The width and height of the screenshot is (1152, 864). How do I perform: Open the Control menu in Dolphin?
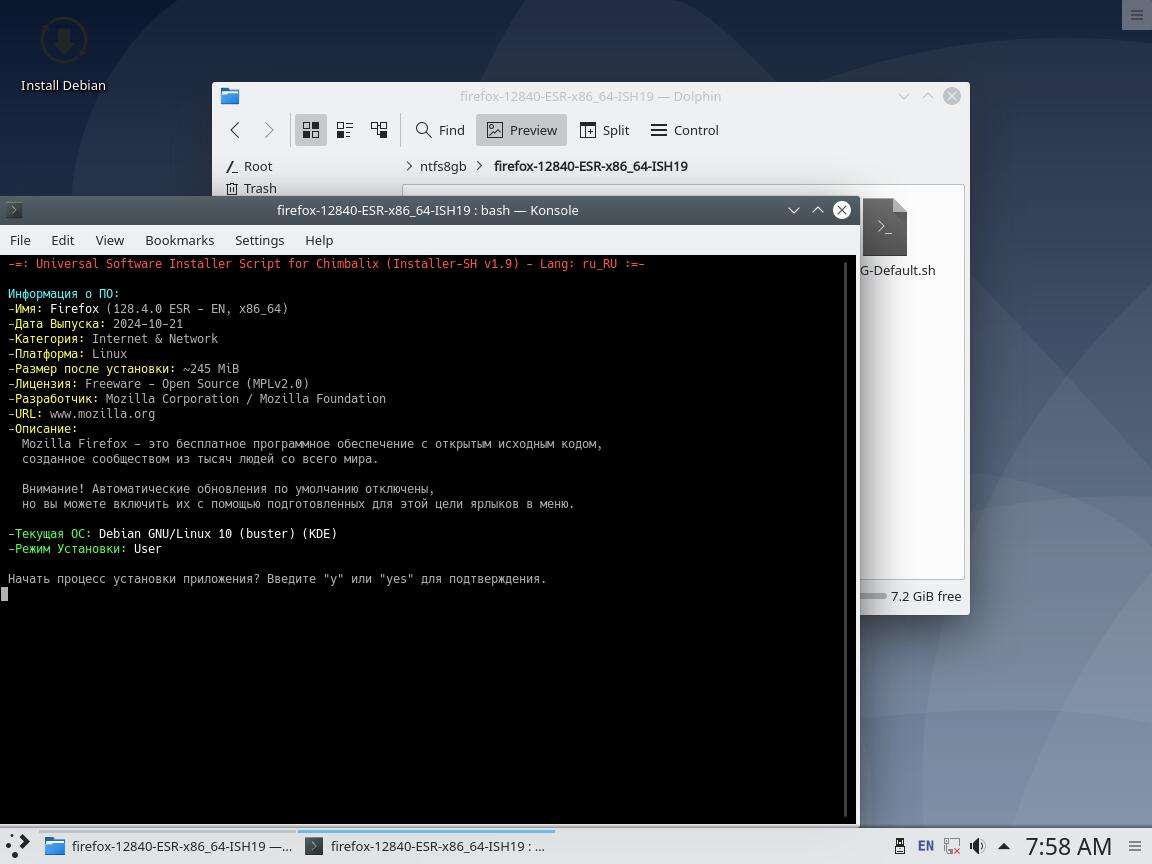pos(684,130)
